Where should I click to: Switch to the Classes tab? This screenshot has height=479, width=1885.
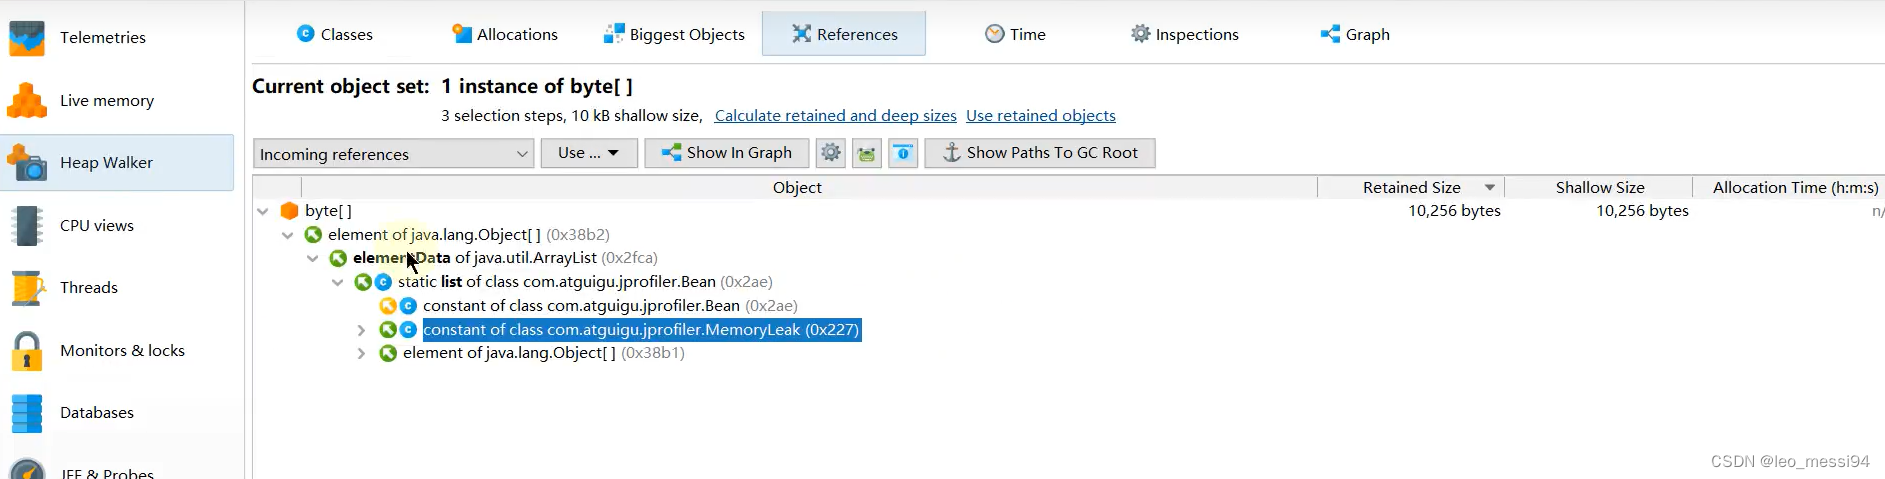tap(335, 34)
